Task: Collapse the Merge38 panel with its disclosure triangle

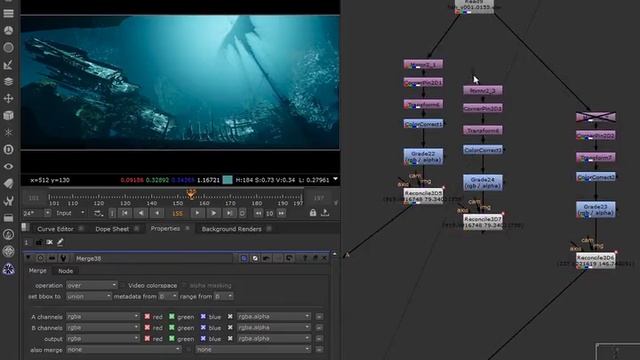Action: coord(28,258)
